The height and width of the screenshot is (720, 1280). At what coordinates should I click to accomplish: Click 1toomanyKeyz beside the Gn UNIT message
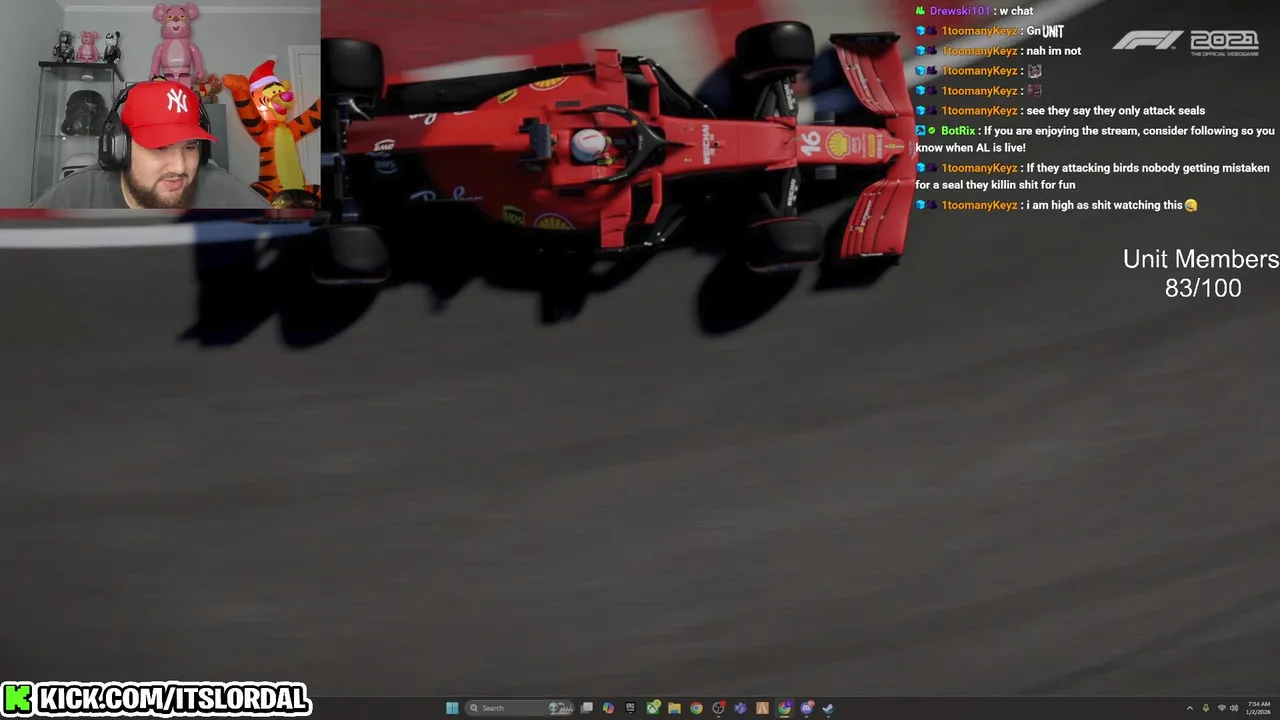[x=979, y=31]
